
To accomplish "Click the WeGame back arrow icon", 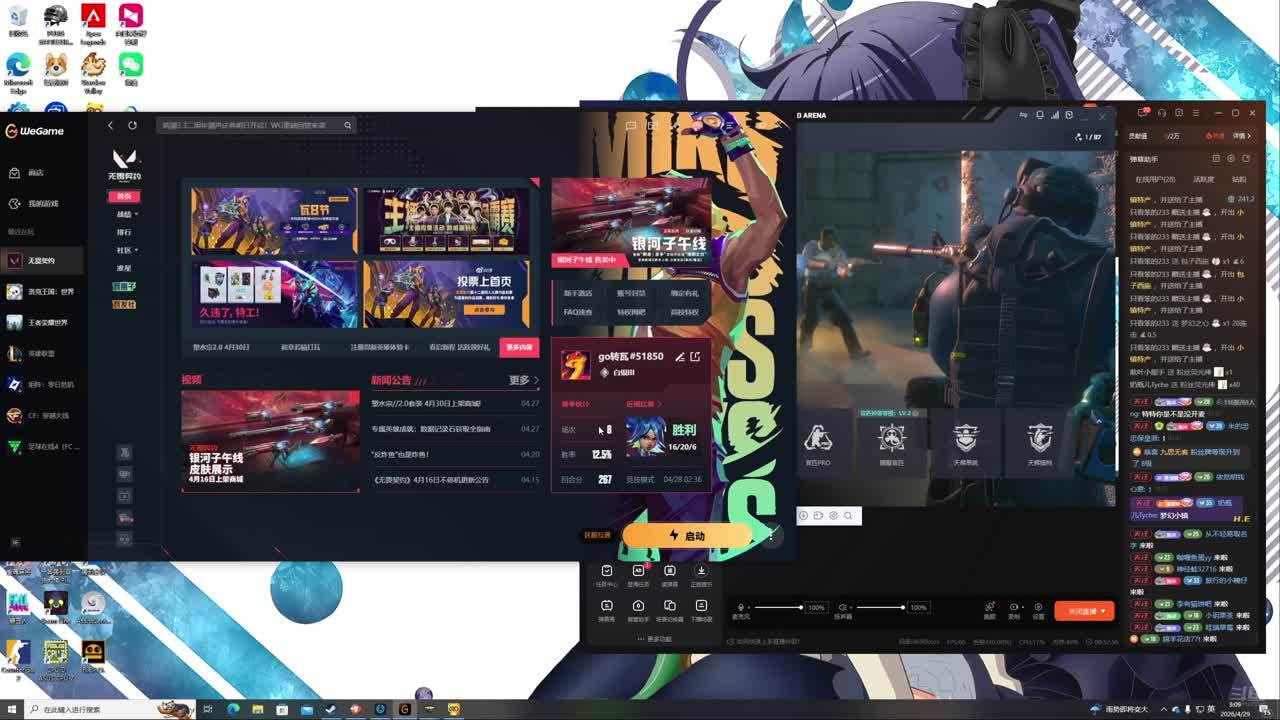I will coord(110,125).
